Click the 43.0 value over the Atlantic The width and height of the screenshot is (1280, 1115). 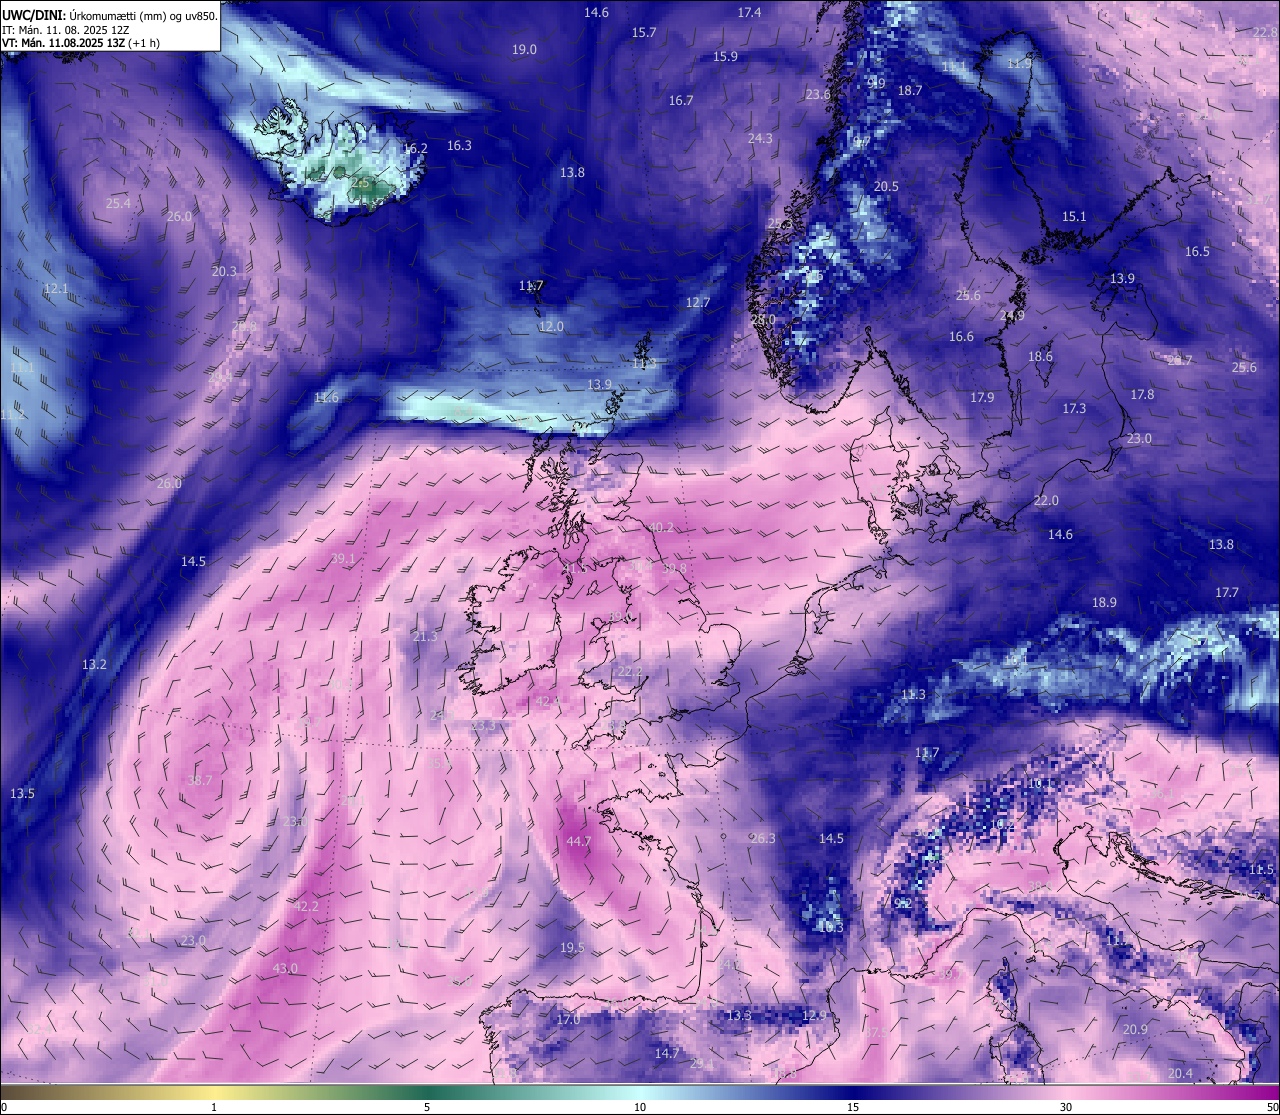285,969
